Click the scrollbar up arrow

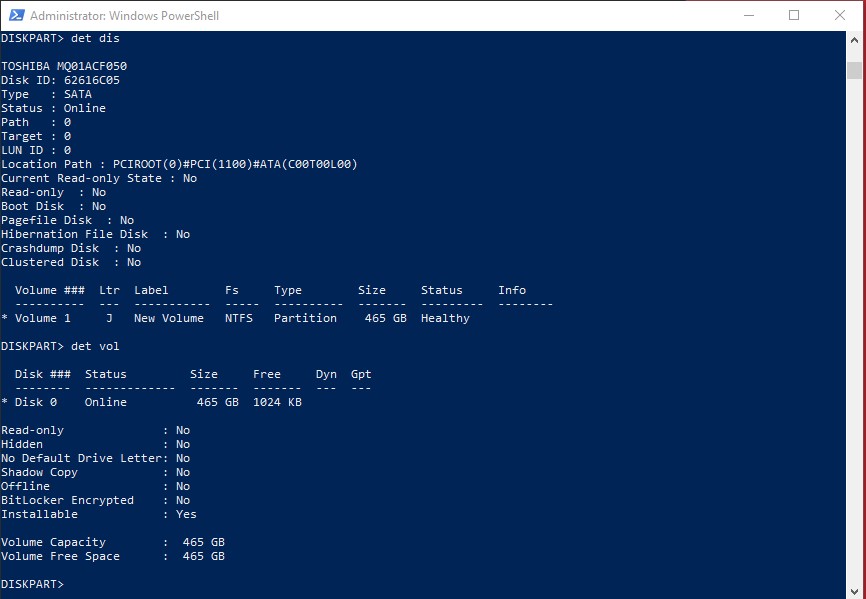[x=854, y=39]
